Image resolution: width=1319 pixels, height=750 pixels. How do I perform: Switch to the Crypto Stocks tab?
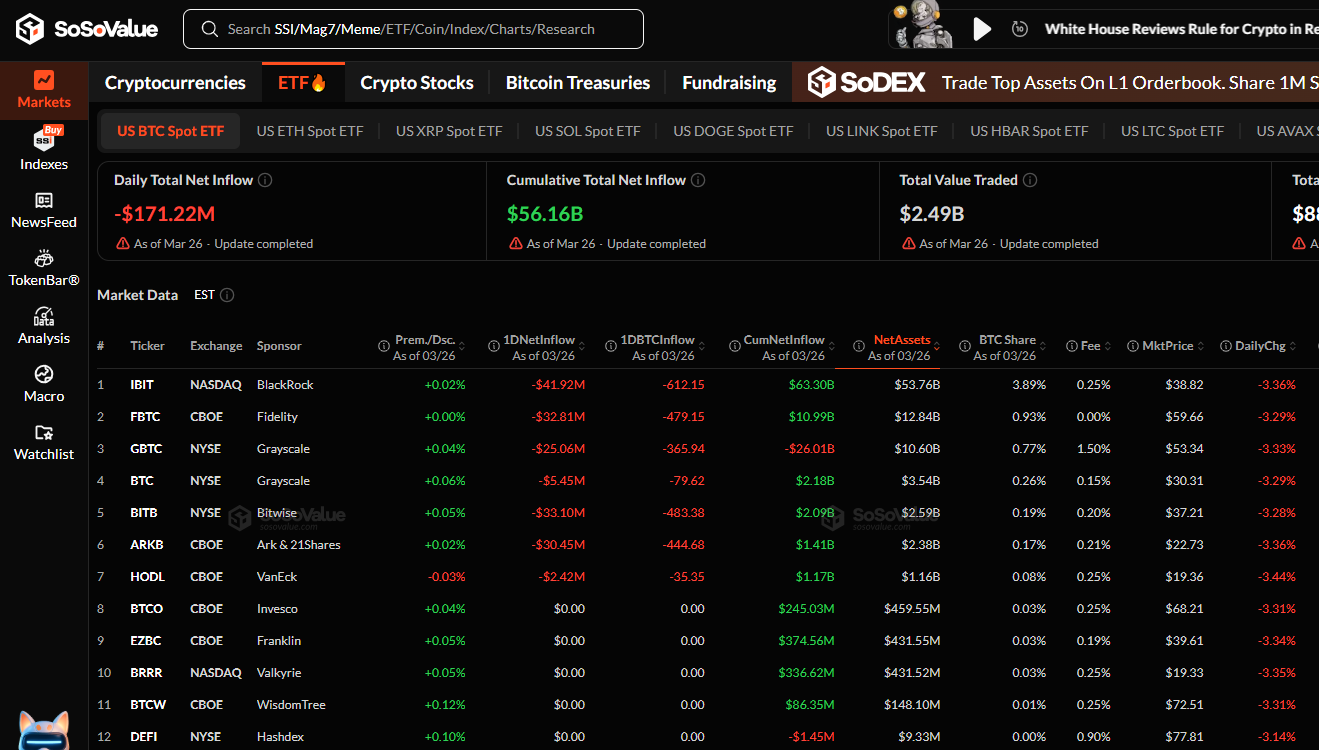(417, 83)
